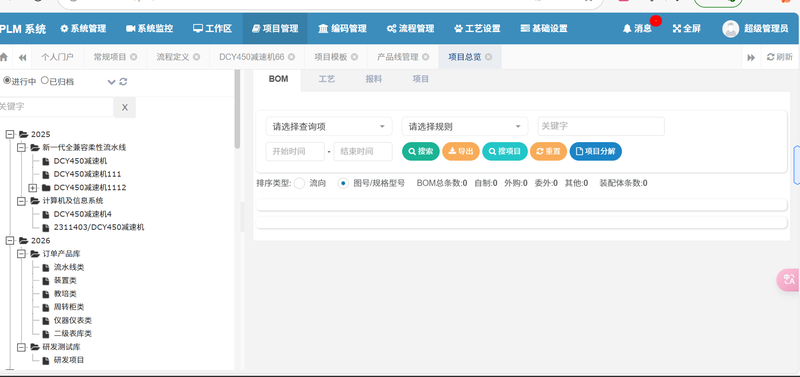Screen dimensions: 800x377
Task: Click the 搜项目 button
Action: 505,152
